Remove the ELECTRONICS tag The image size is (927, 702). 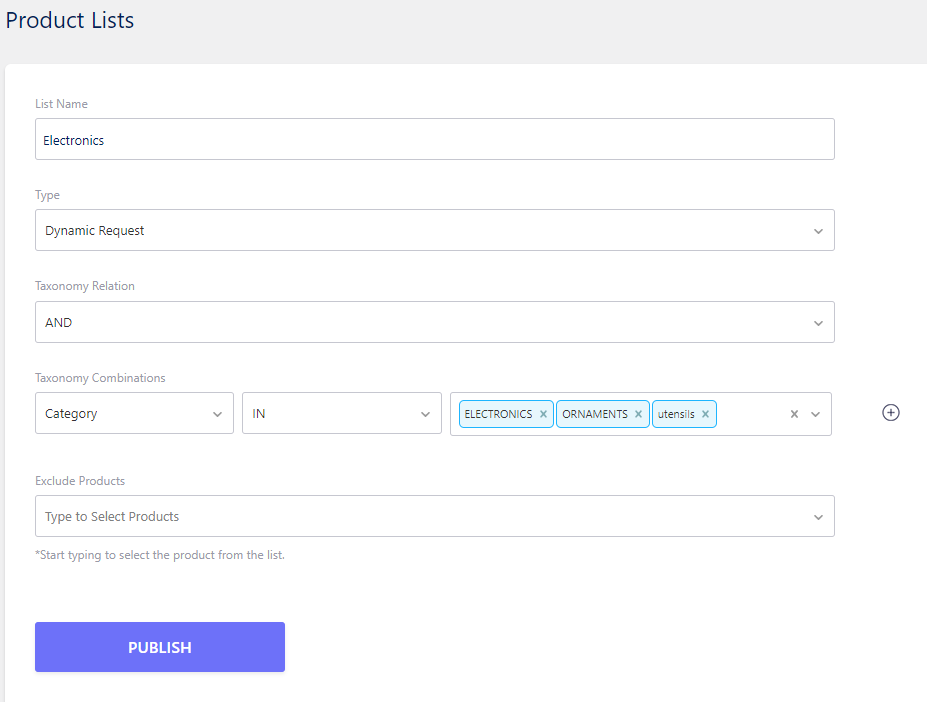(x=543, y=414)
